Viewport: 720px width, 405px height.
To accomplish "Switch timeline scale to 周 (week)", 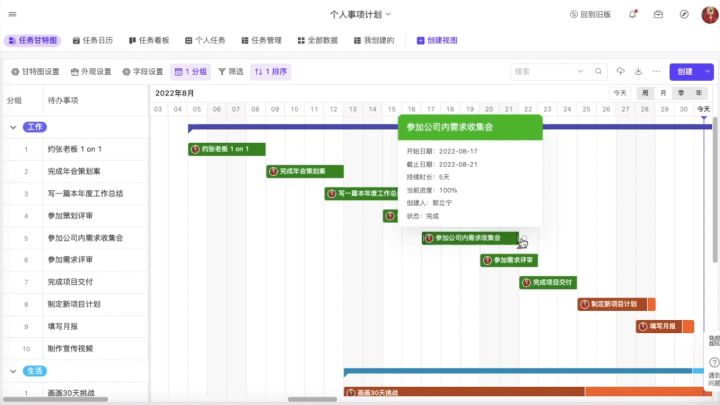I will (645, 93).
